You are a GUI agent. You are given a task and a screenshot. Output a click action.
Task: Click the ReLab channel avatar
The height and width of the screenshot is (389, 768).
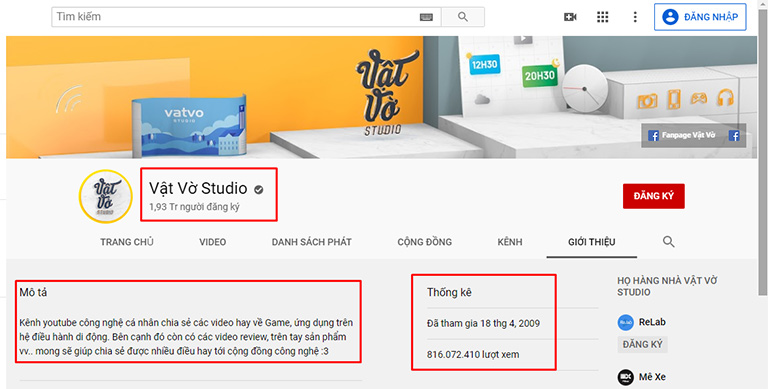625,322
